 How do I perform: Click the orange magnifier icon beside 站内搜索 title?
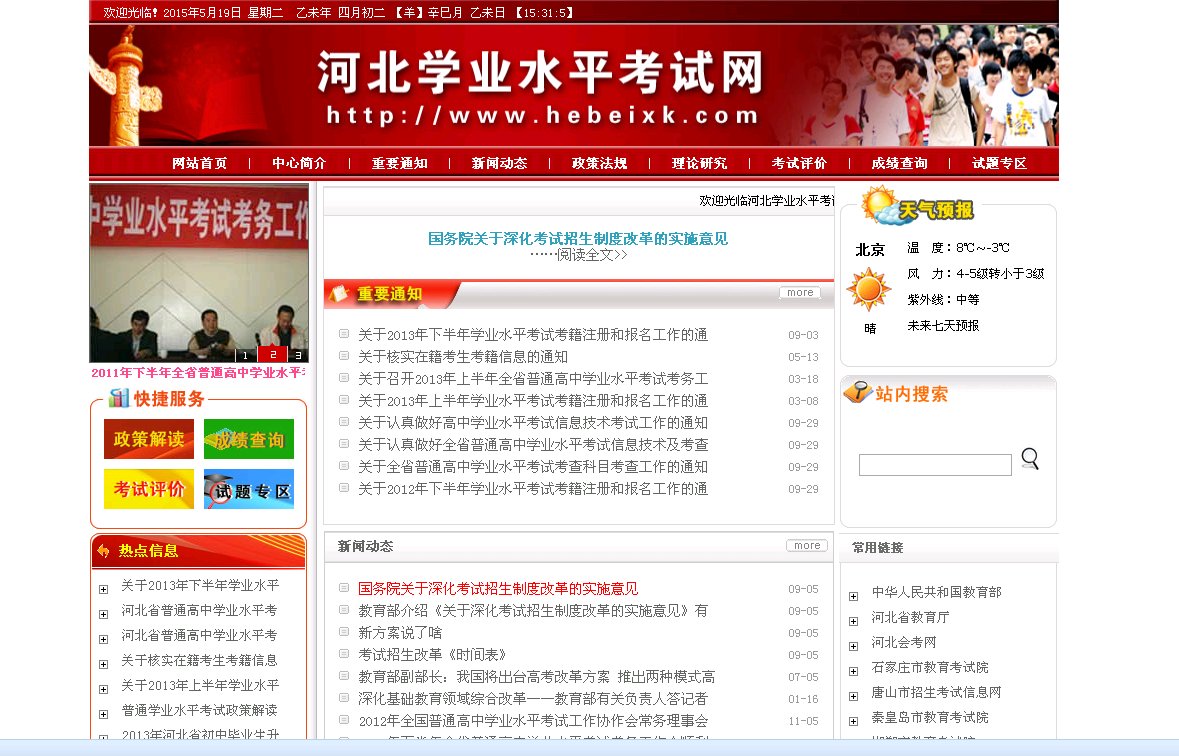858,393
